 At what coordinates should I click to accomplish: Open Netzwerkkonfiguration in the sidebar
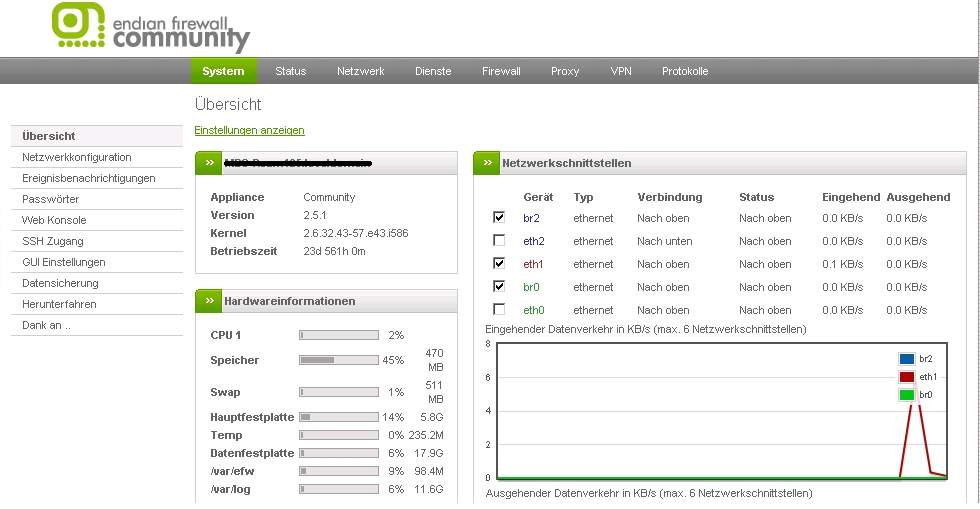77,157
